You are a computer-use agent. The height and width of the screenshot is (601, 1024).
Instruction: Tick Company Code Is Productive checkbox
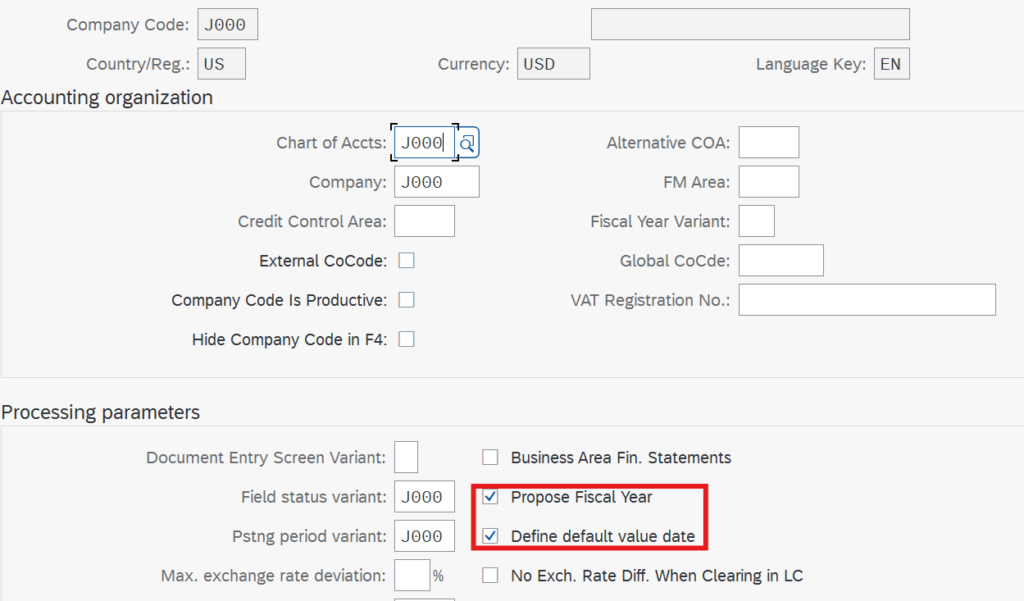pyautogui.click(x=407, y=300)
